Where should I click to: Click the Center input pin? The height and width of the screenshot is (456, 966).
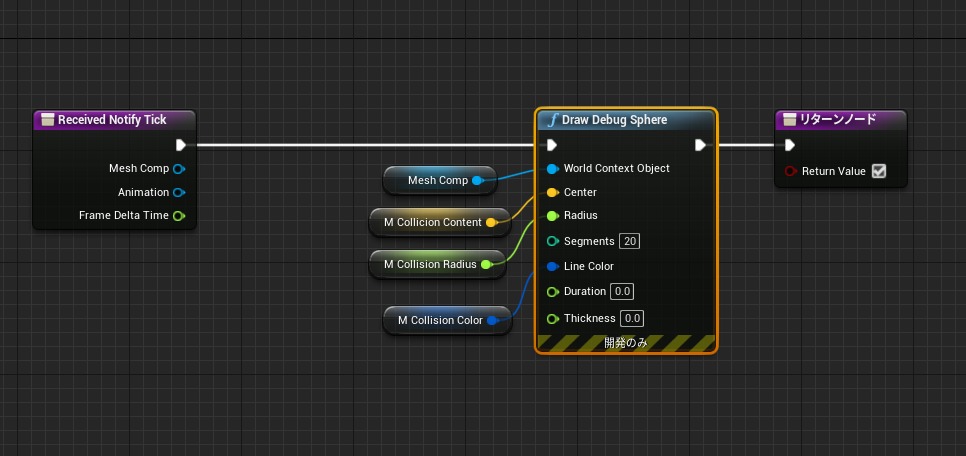coord(553,192)
